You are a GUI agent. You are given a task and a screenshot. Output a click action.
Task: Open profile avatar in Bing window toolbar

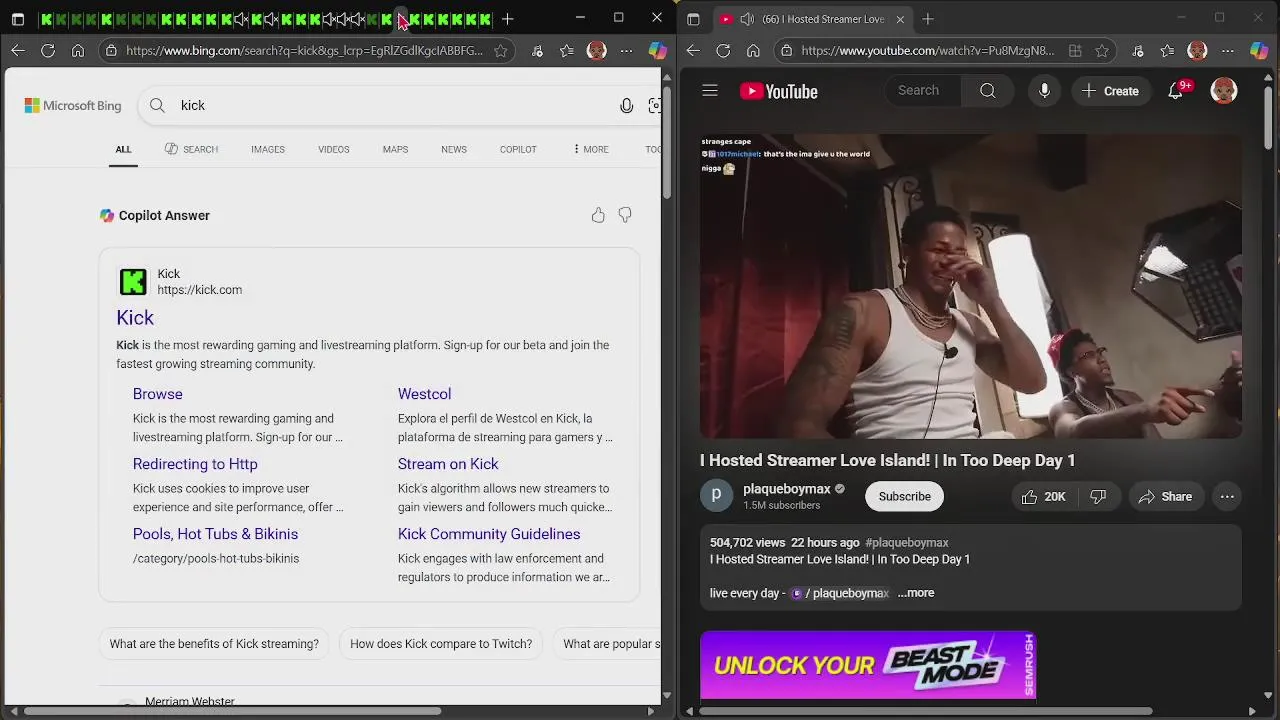click(x=596, y=50)
